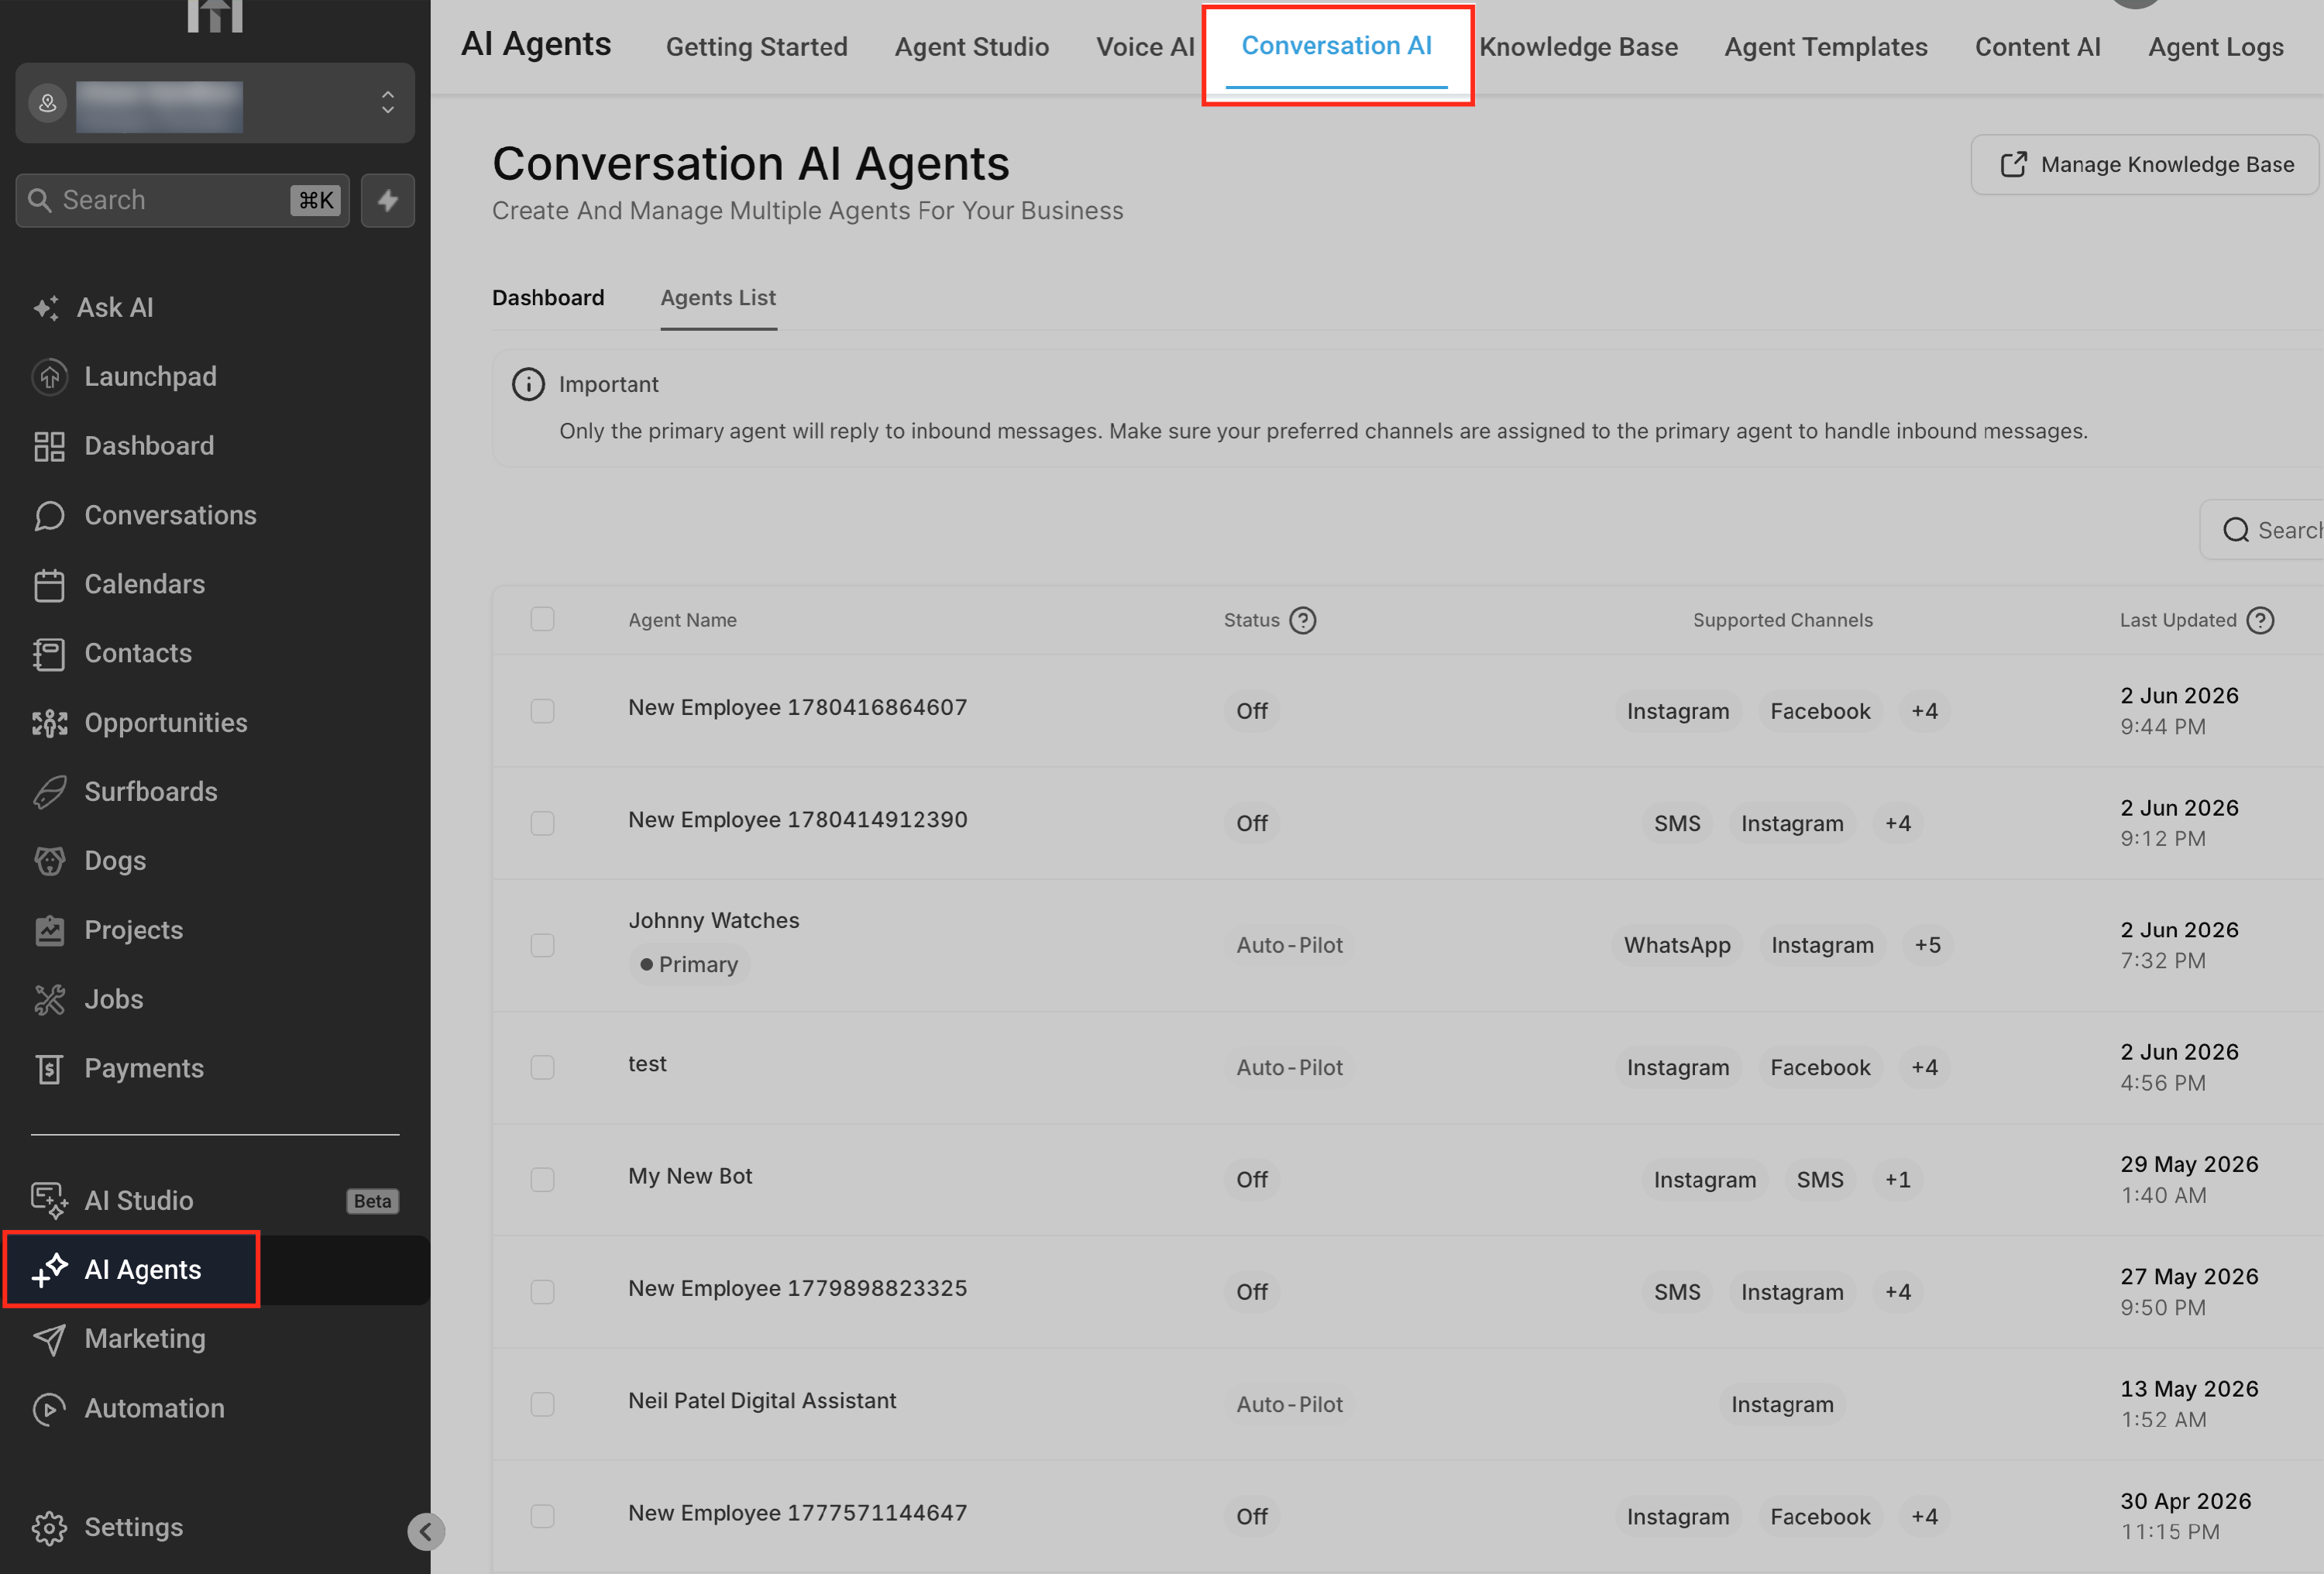The height and width of the screenshot is (1574, 2324).
Task: Select the Conversation AI tab
Action: (x=1336, y=46)
